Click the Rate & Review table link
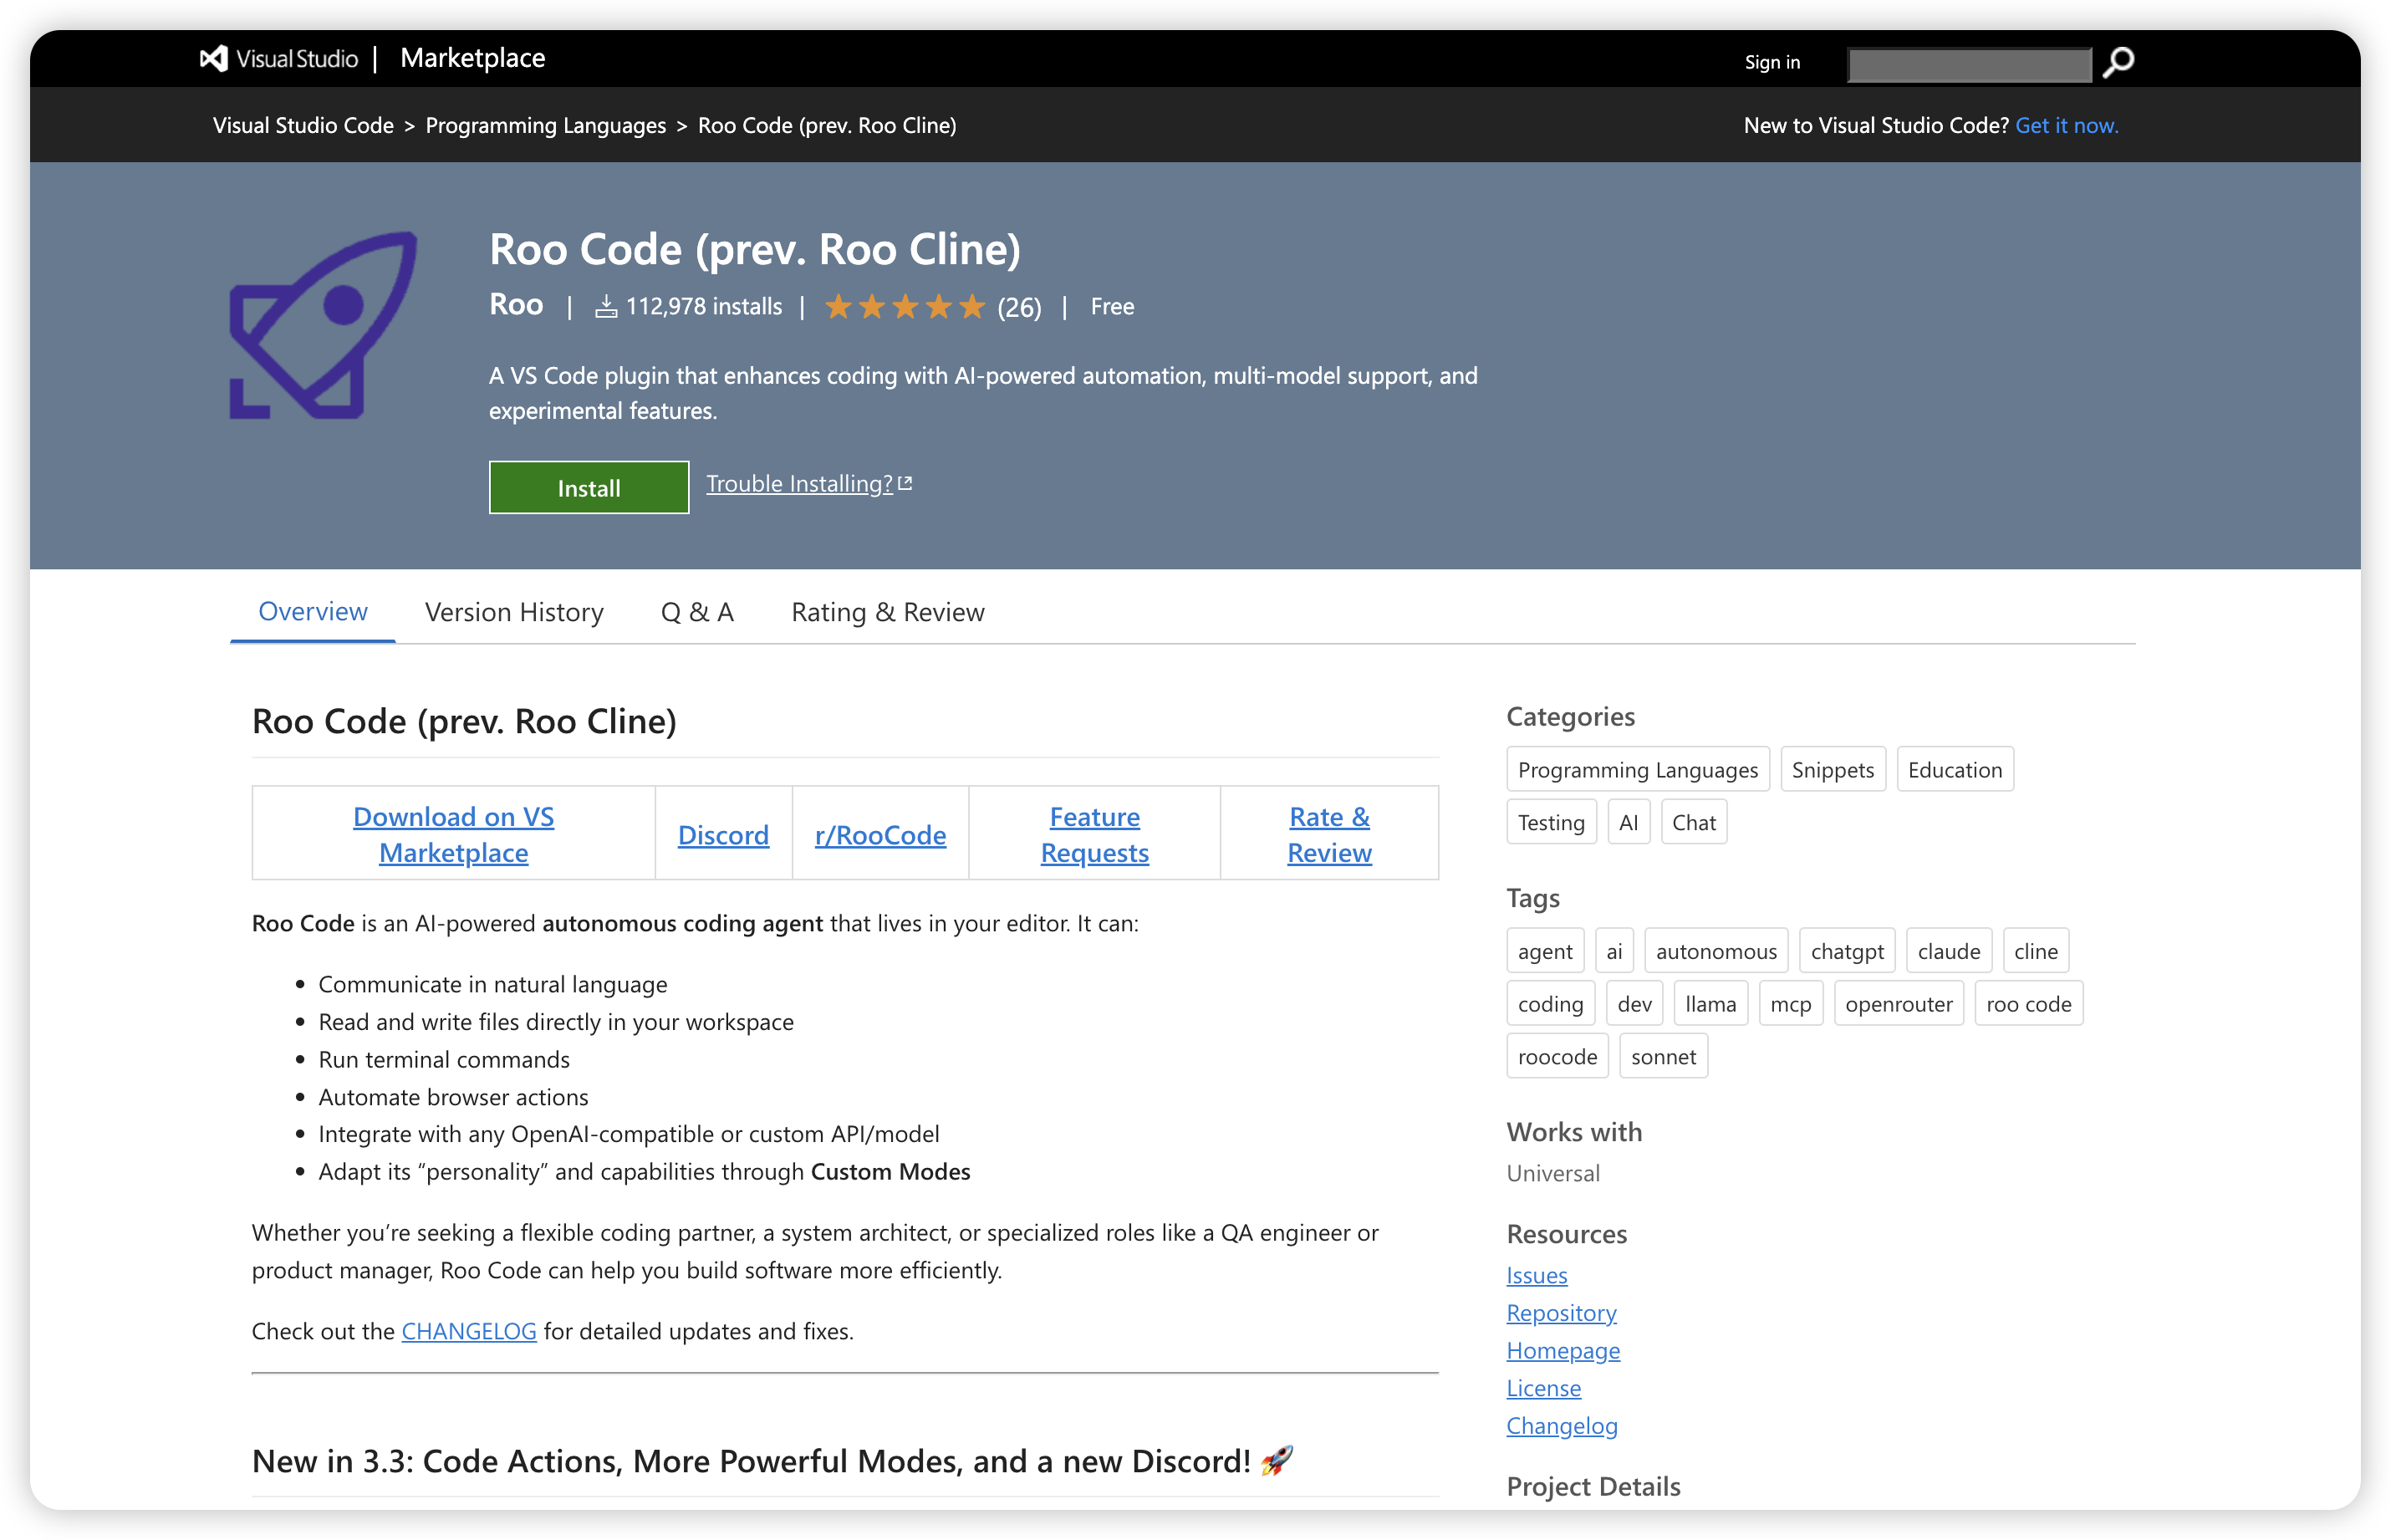 [x=1329, y=834]
